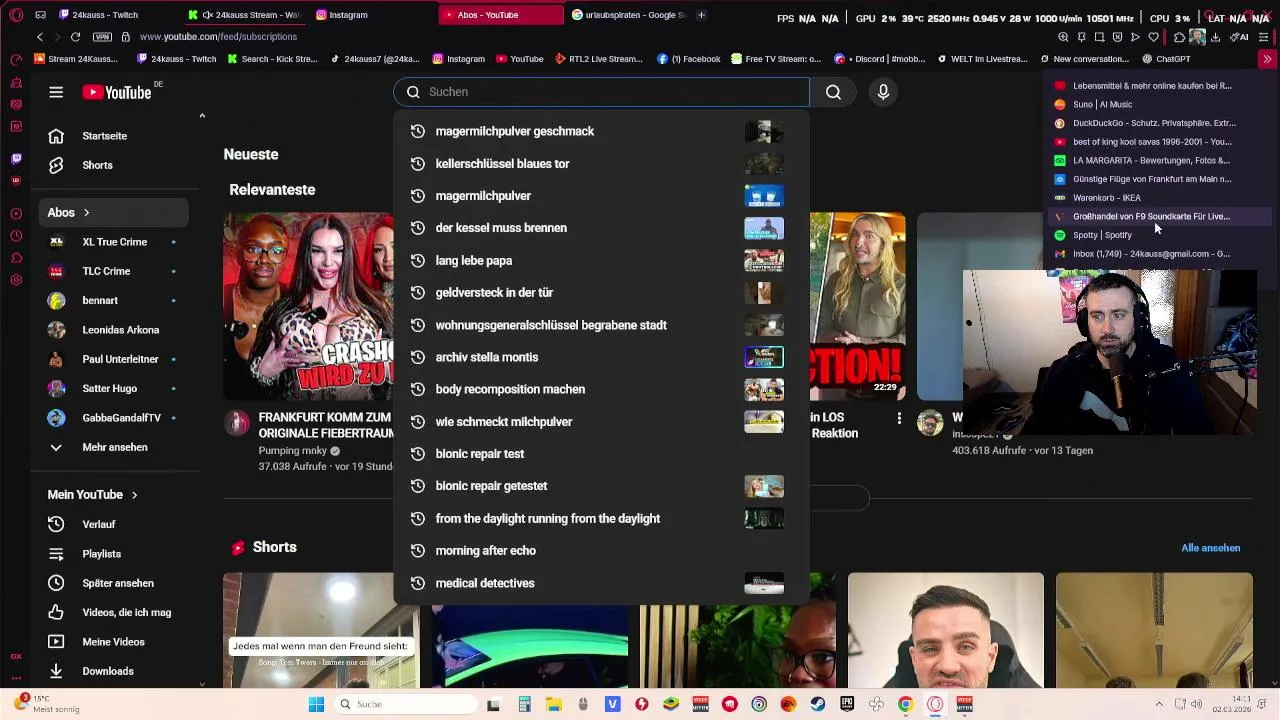
Task: Collapse the bookmarks overflow double-arrow
Action: tap(1267, 59)
